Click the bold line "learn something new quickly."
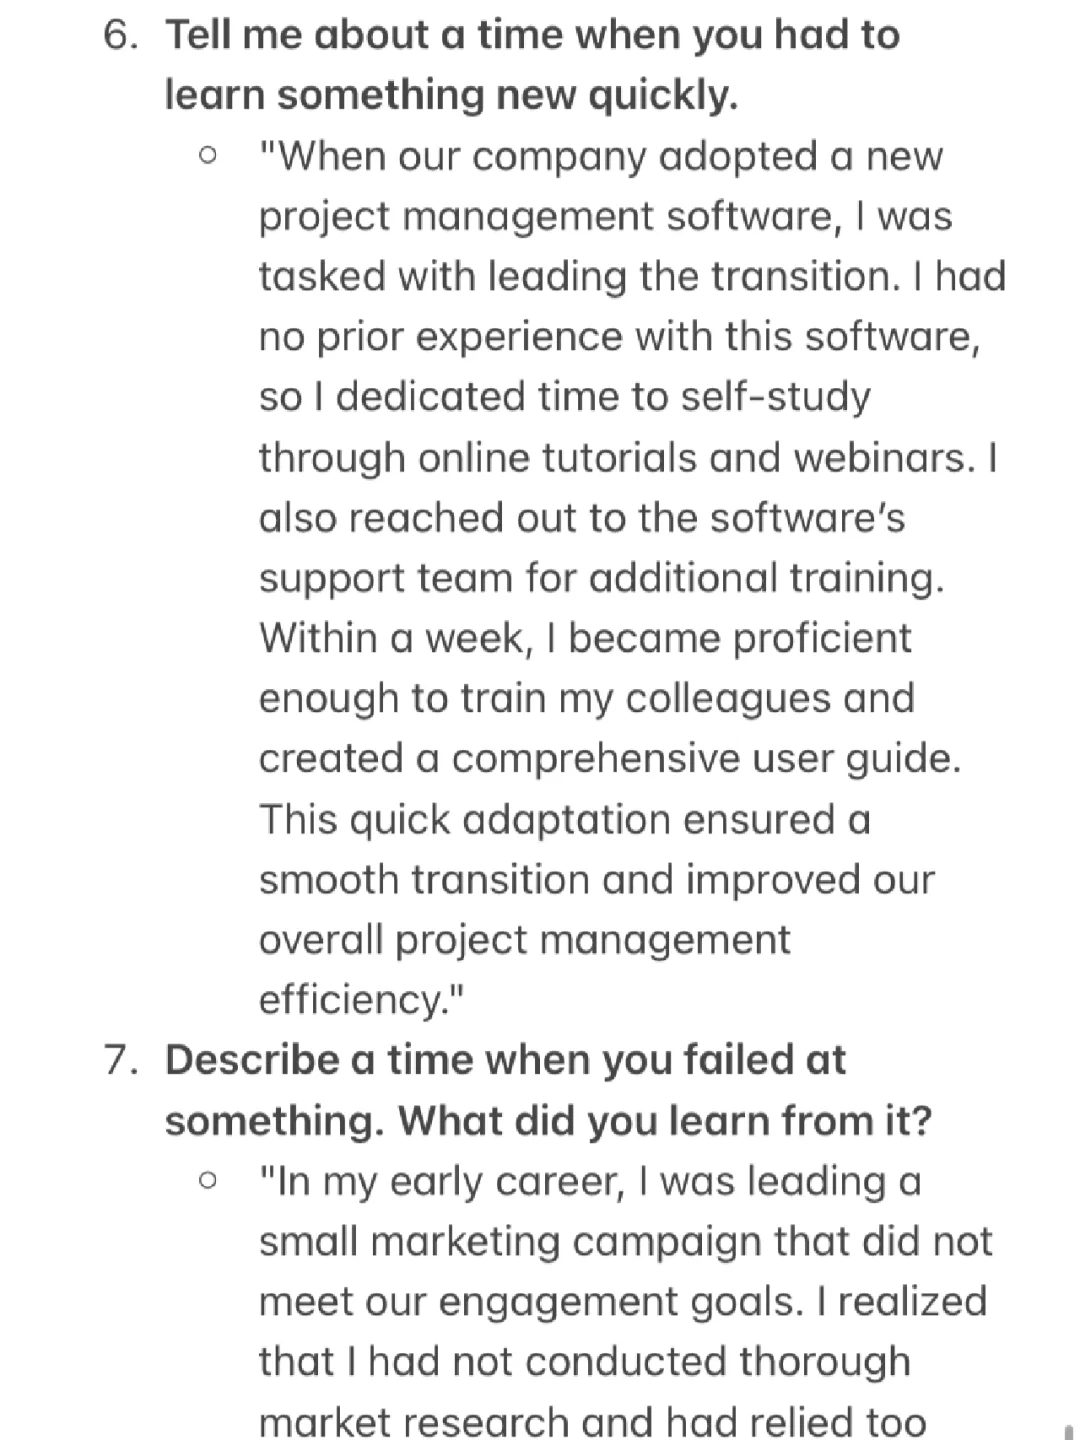 [451, 96]
